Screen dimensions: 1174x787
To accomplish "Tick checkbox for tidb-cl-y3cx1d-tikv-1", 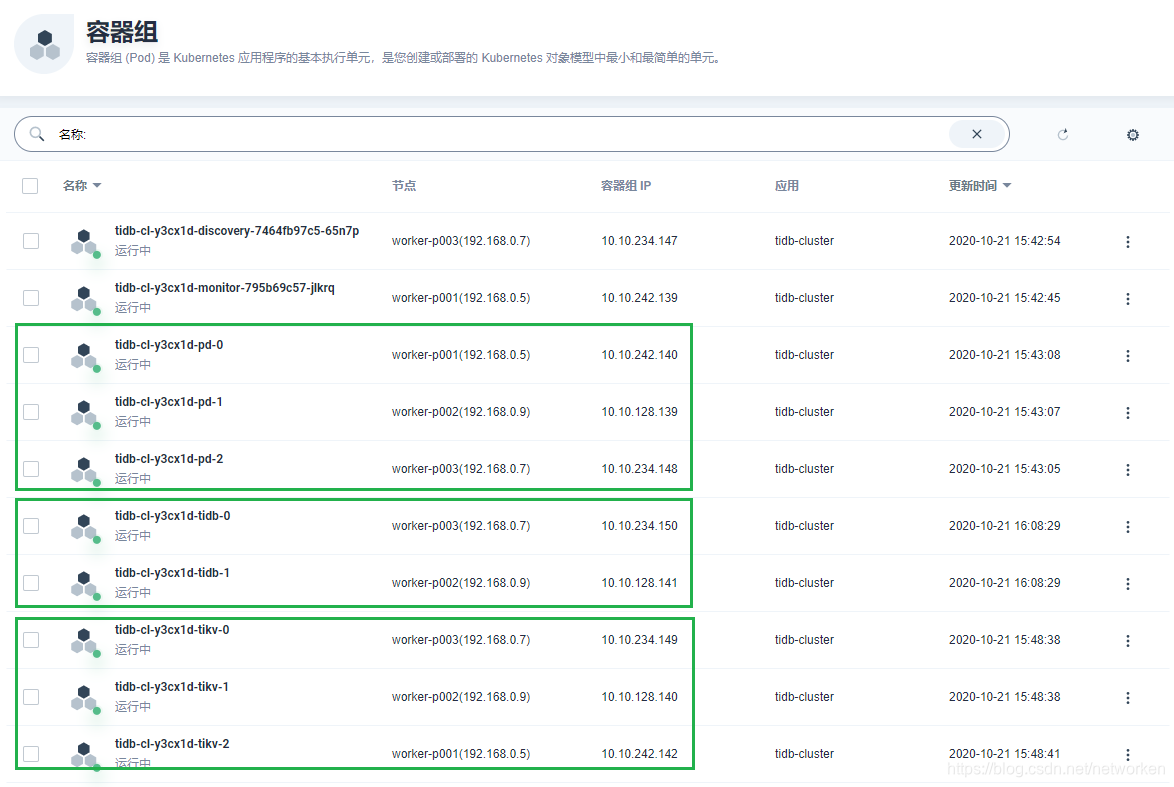I will 31,696.
